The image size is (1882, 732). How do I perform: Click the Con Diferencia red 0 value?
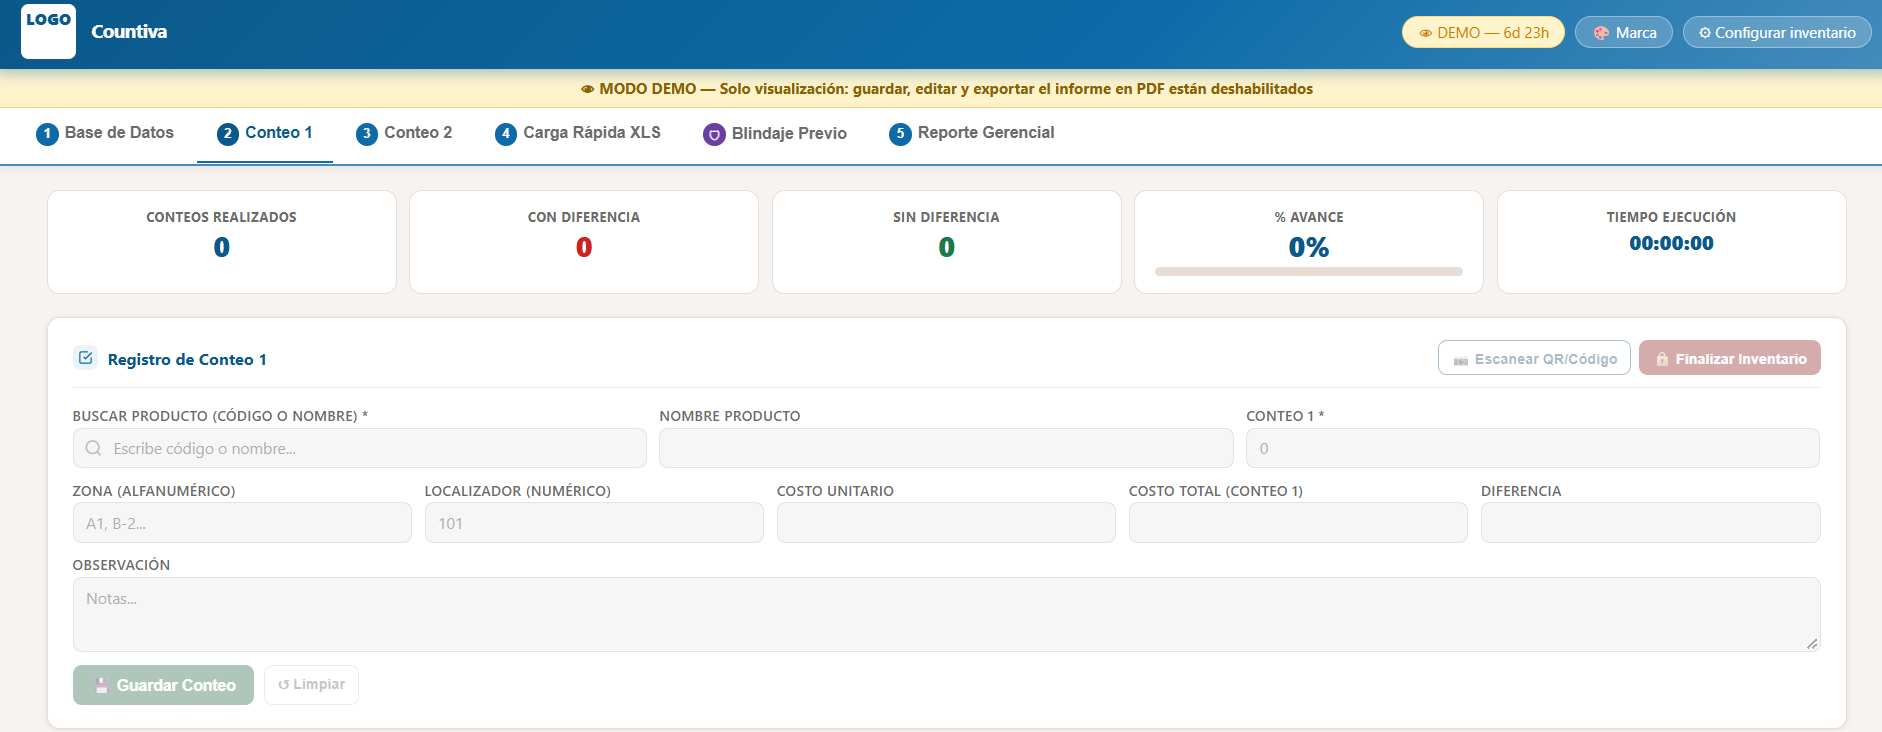[584, 247]
